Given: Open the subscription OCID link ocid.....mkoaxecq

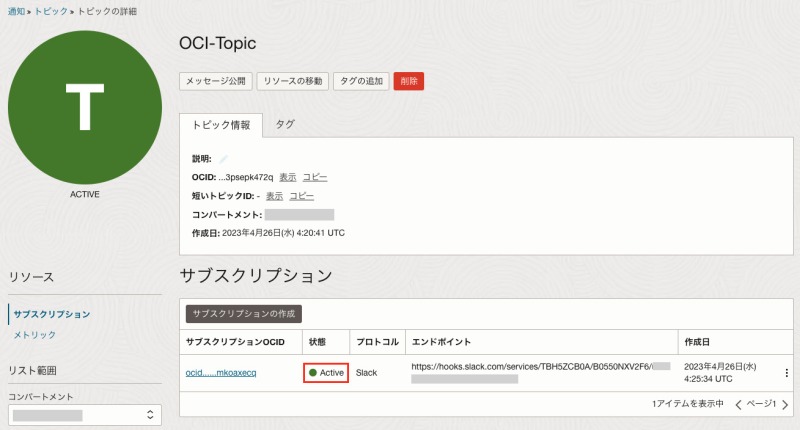Looking at the screenshot, I should (x=222, y=373).
